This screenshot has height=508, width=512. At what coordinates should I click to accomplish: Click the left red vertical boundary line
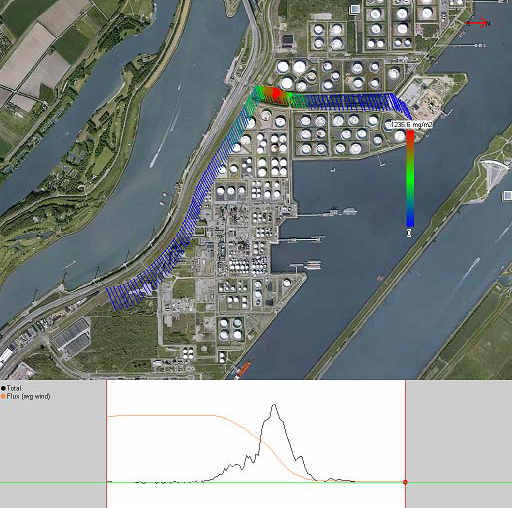pos(107,444)
